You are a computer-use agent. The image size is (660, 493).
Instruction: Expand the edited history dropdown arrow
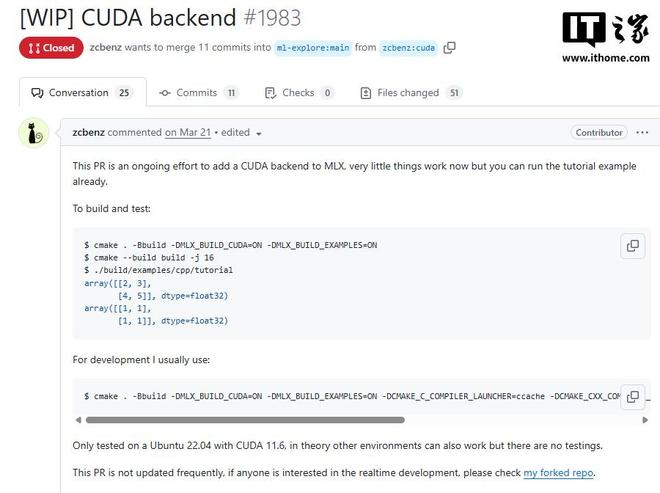[259, 133]
